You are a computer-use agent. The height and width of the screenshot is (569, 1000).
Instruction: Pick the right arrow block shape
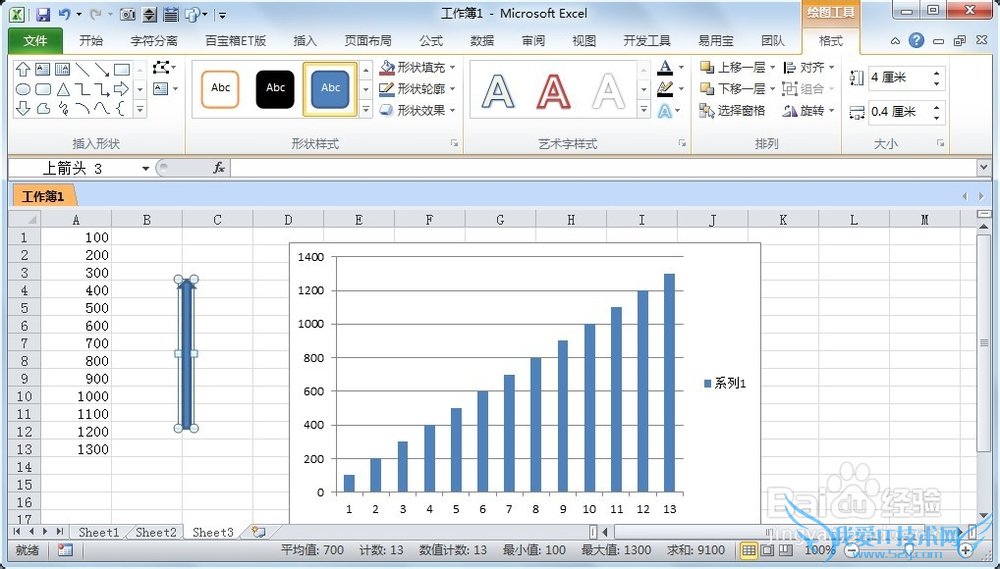point(122,89)
